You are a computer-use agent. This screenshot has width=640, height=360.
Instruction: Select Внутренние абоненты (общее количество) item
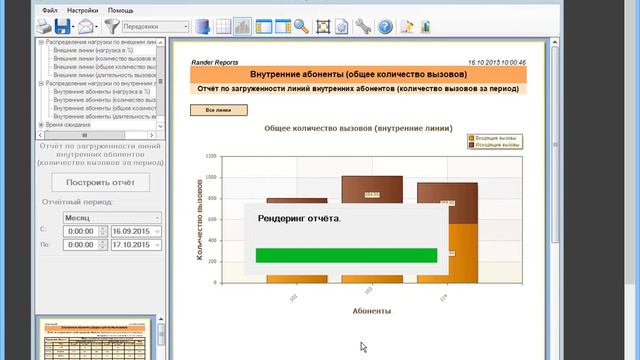[104, 108]
